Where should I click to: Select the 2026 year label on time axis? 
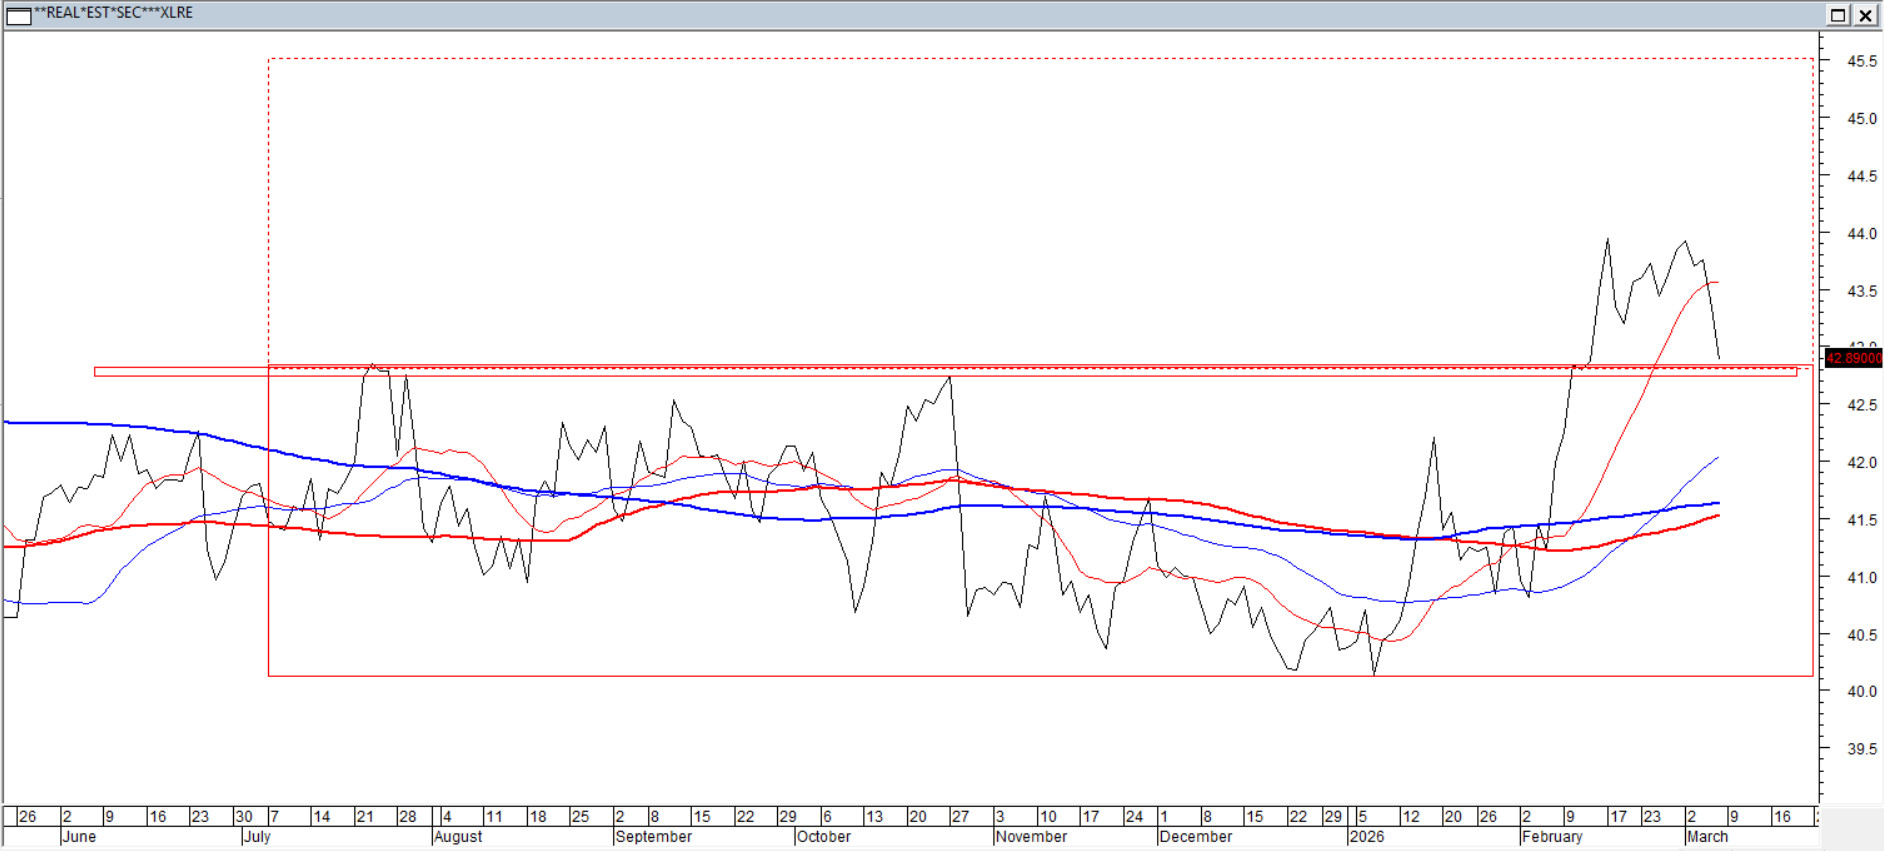[1366, 837]
